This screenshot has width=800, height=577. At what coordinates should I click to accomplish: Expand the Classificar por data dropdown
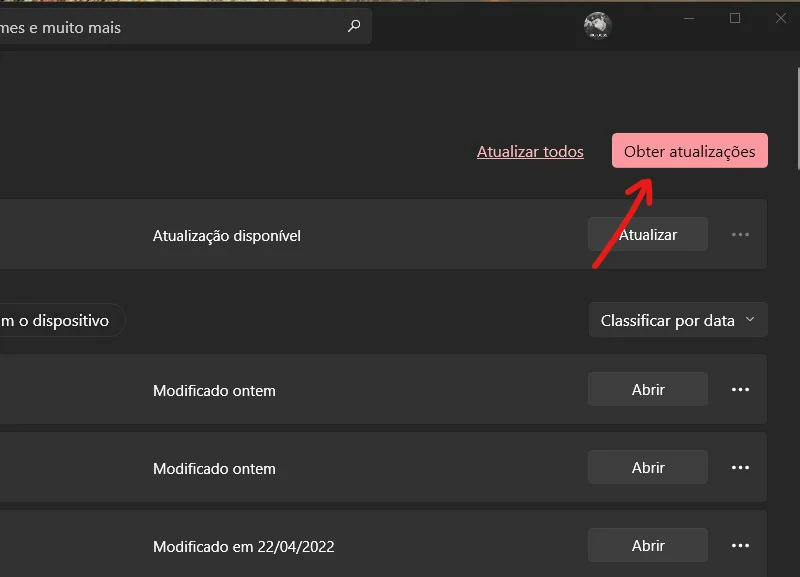(678, 320)
